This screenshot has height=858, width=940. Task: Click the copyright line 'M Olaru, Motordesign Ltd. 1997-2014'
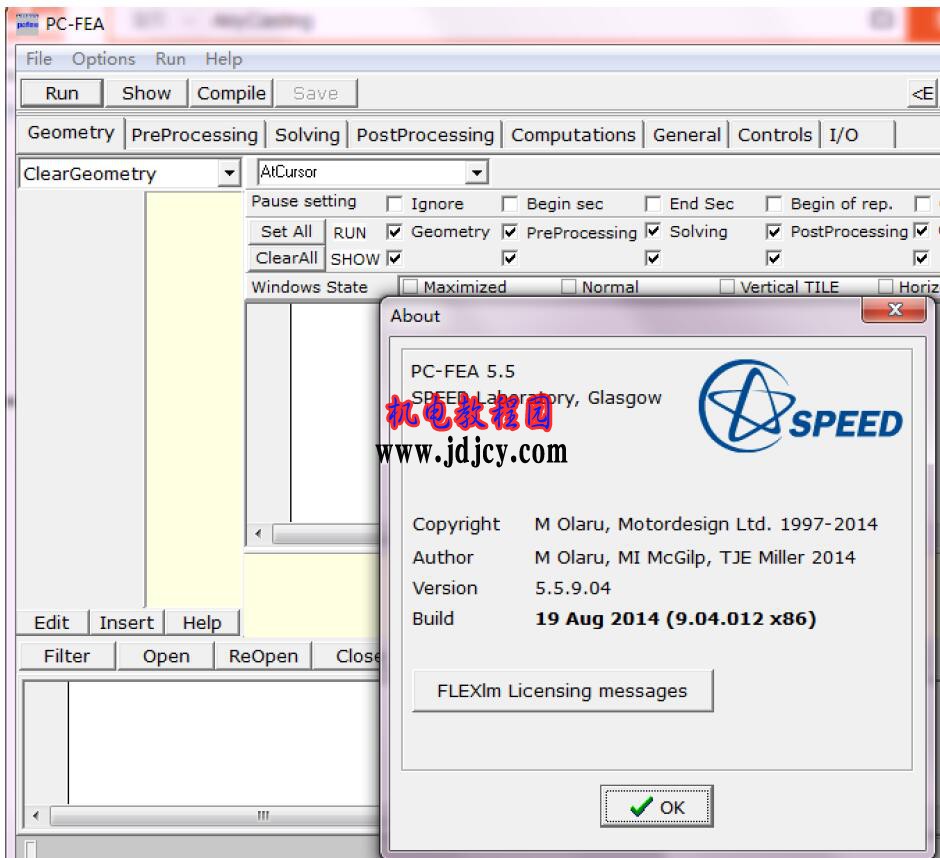point(706,525)
